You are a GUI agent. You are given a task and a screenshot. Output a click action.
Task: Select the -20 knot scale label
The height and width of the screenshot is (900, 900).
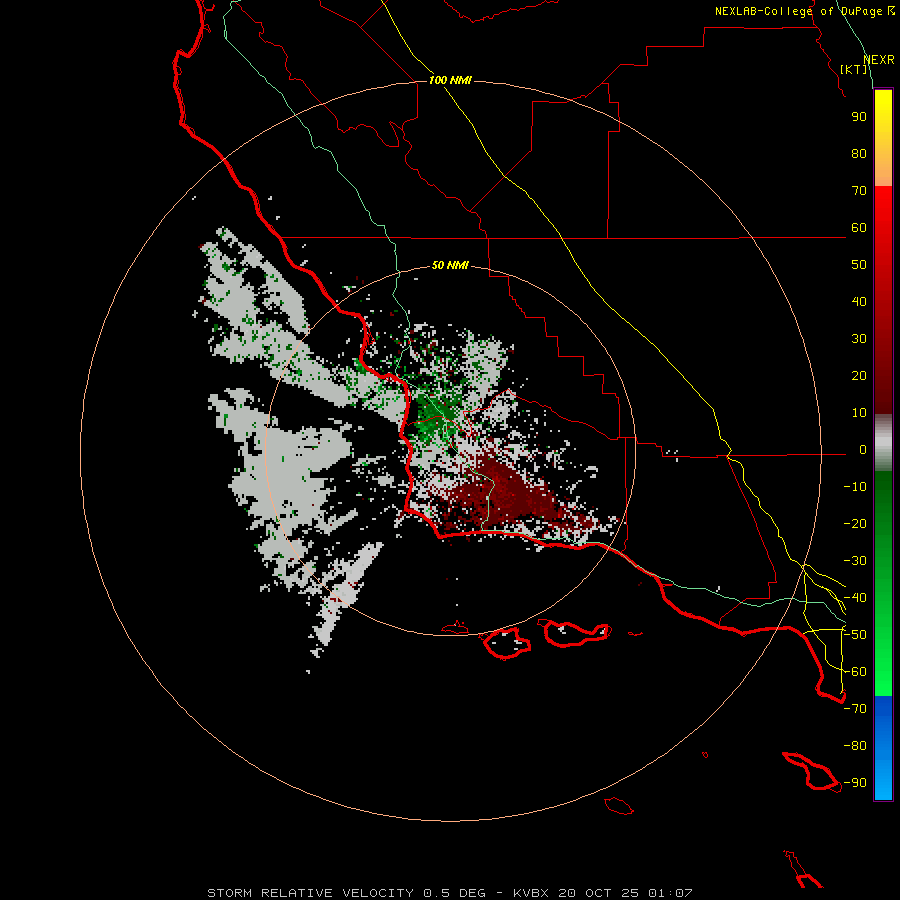[855, 524]
